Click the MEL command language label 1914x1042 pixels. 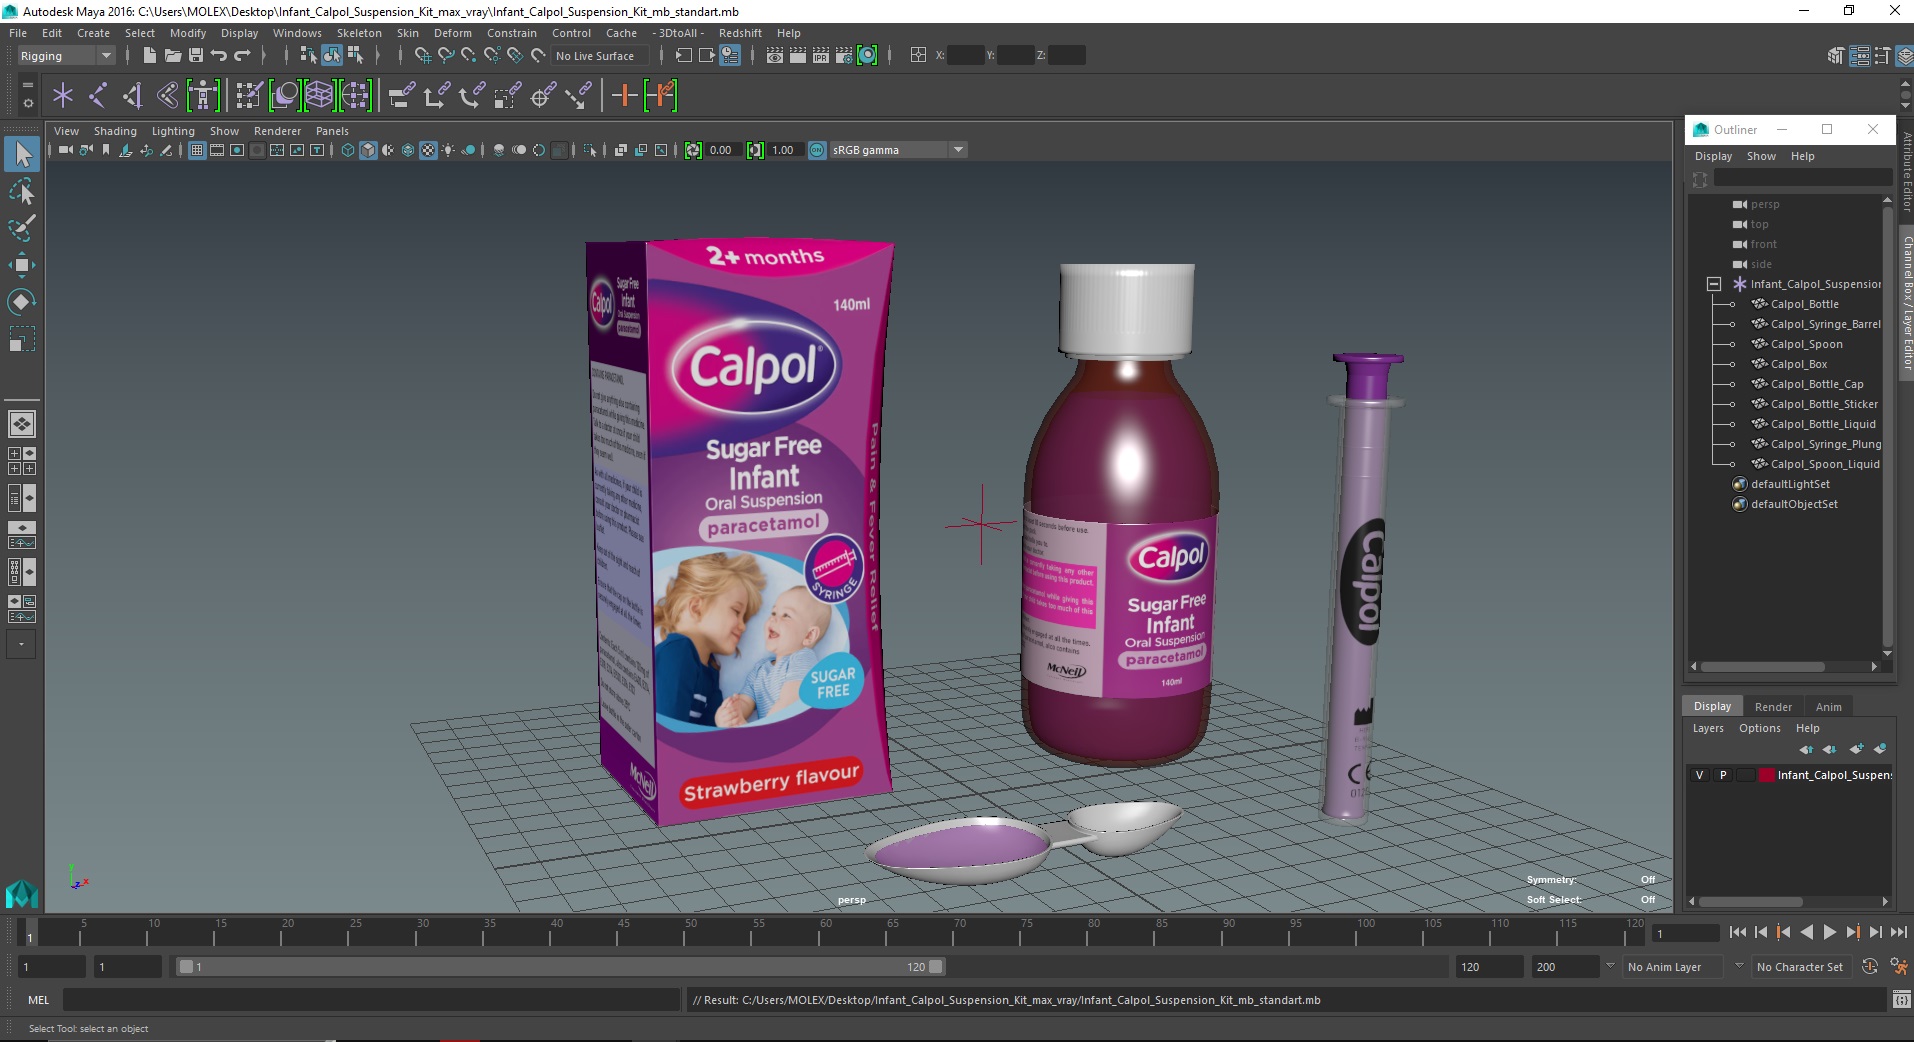click(38, 1000)
